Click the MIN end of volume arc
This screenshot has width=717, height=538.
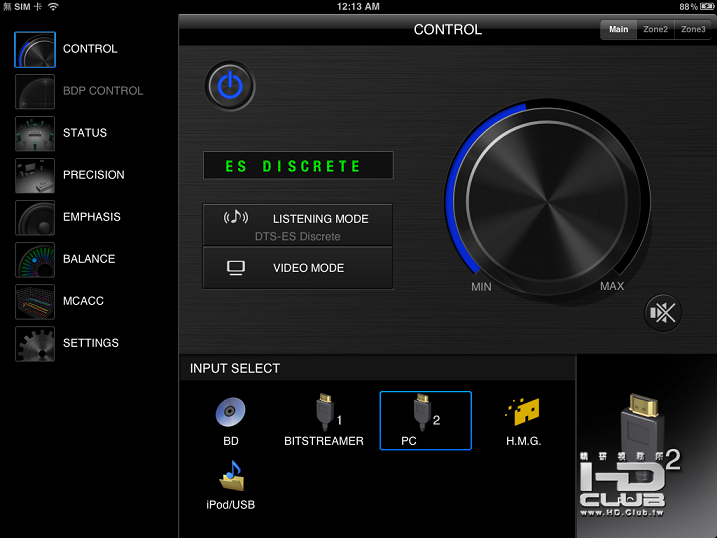(x=481, y=287)
